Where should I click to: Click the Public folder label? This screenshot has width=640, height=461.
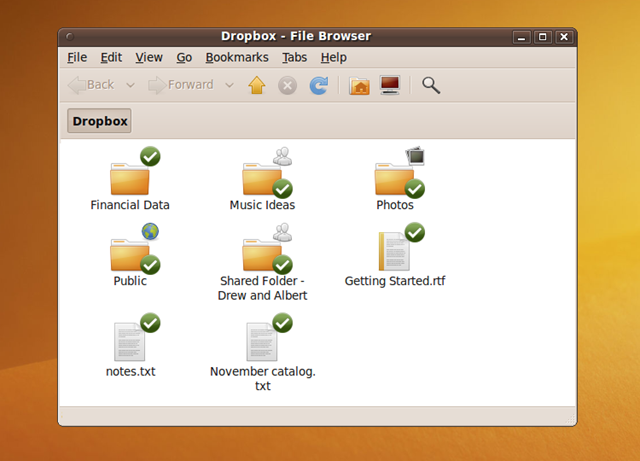[130, 281]
